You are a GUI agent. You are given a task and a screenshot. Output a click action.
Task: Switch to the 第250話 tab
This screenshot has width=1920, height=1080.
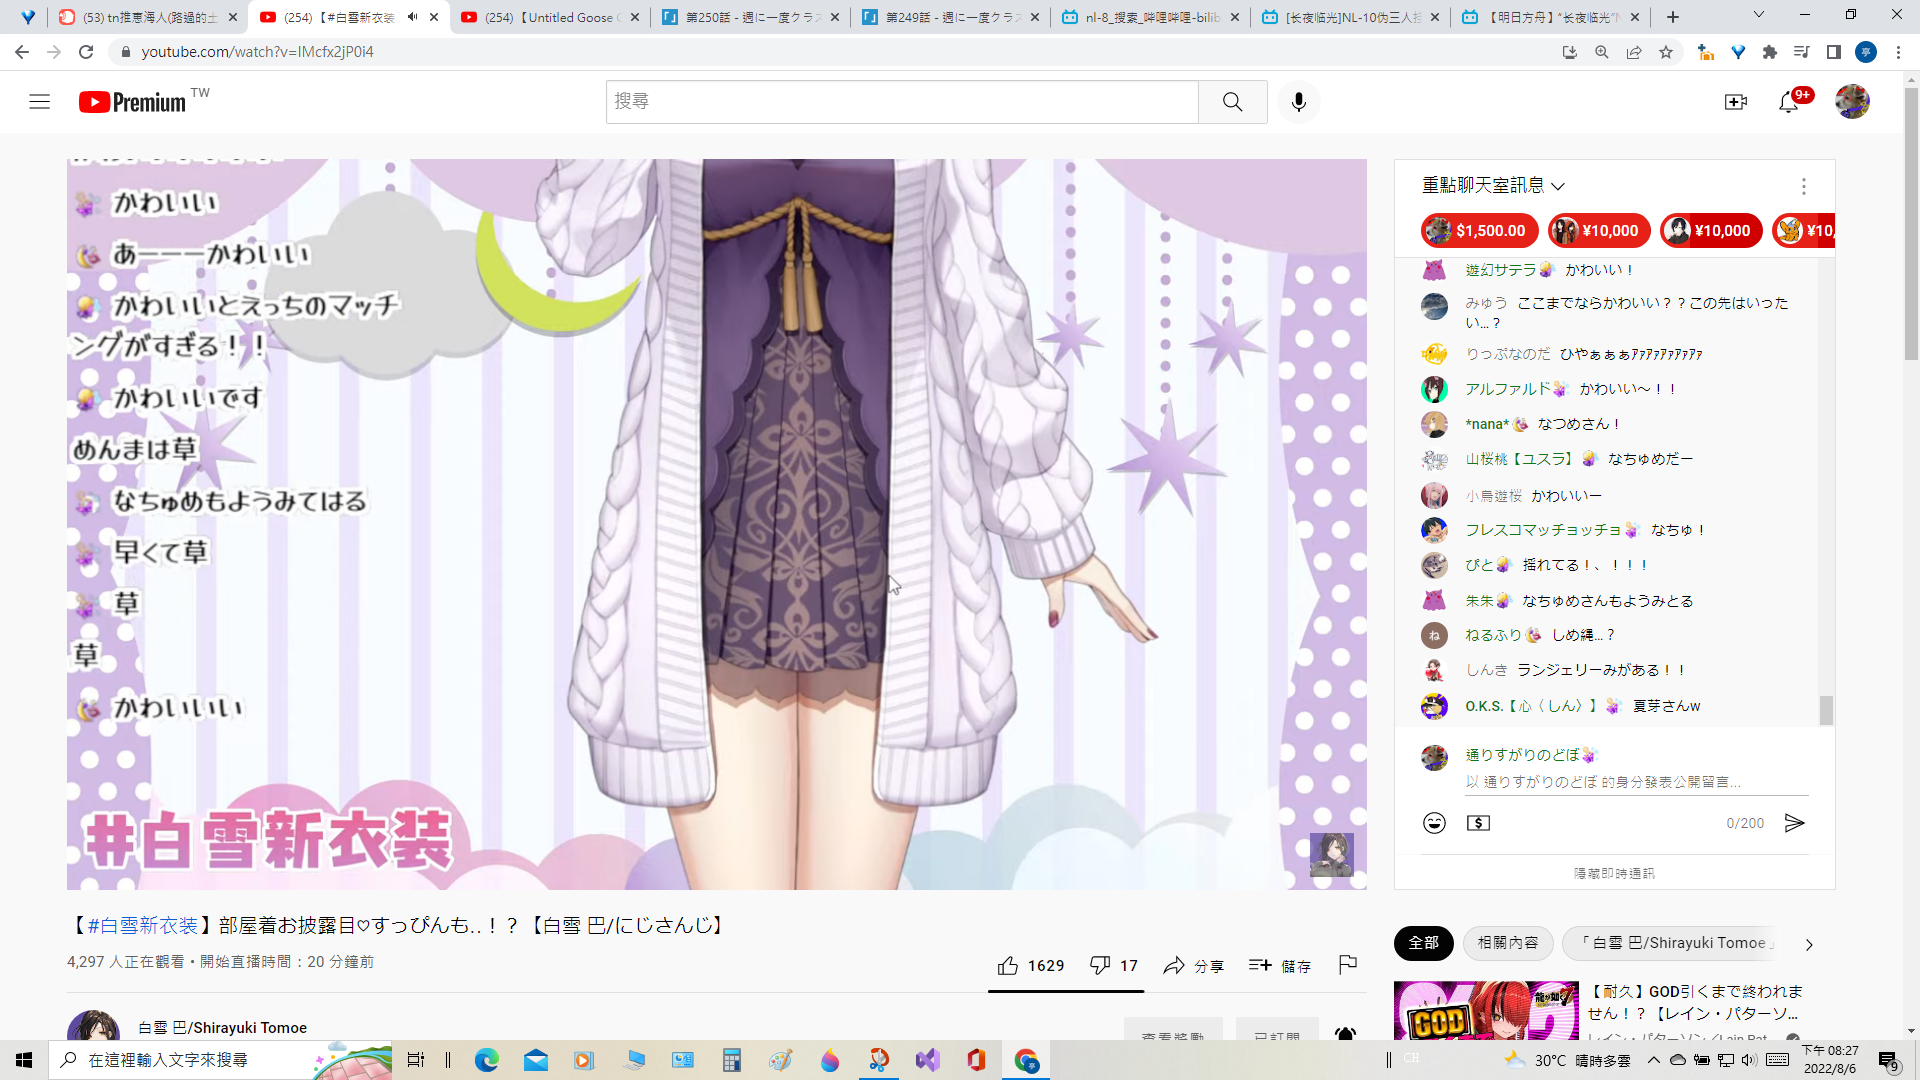click(749, 17)
